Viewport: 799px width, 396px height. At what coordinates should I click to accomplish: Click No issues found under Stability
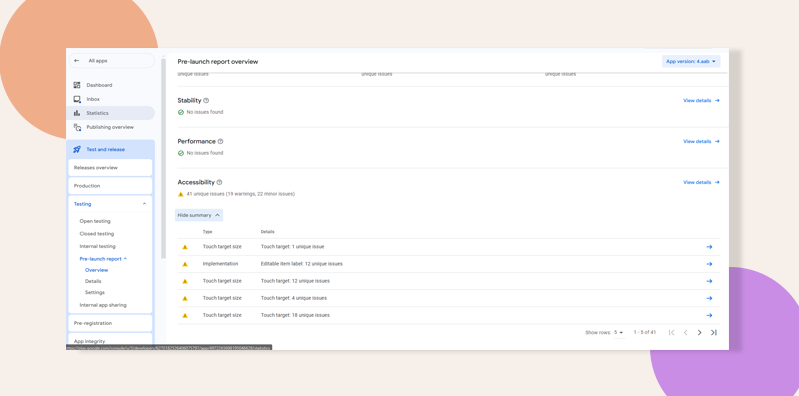pyautogui.click(x=205, y=112)
